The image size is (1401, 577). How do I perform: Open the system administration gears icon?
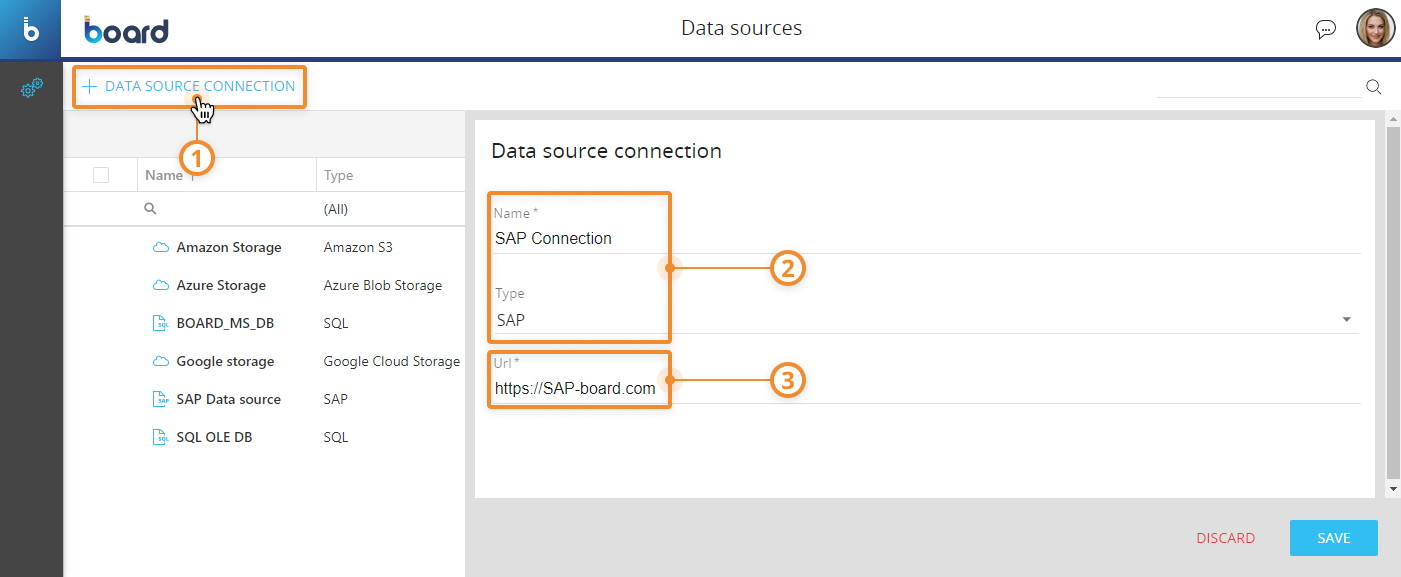pyautogui.click(x=32, y=89)
